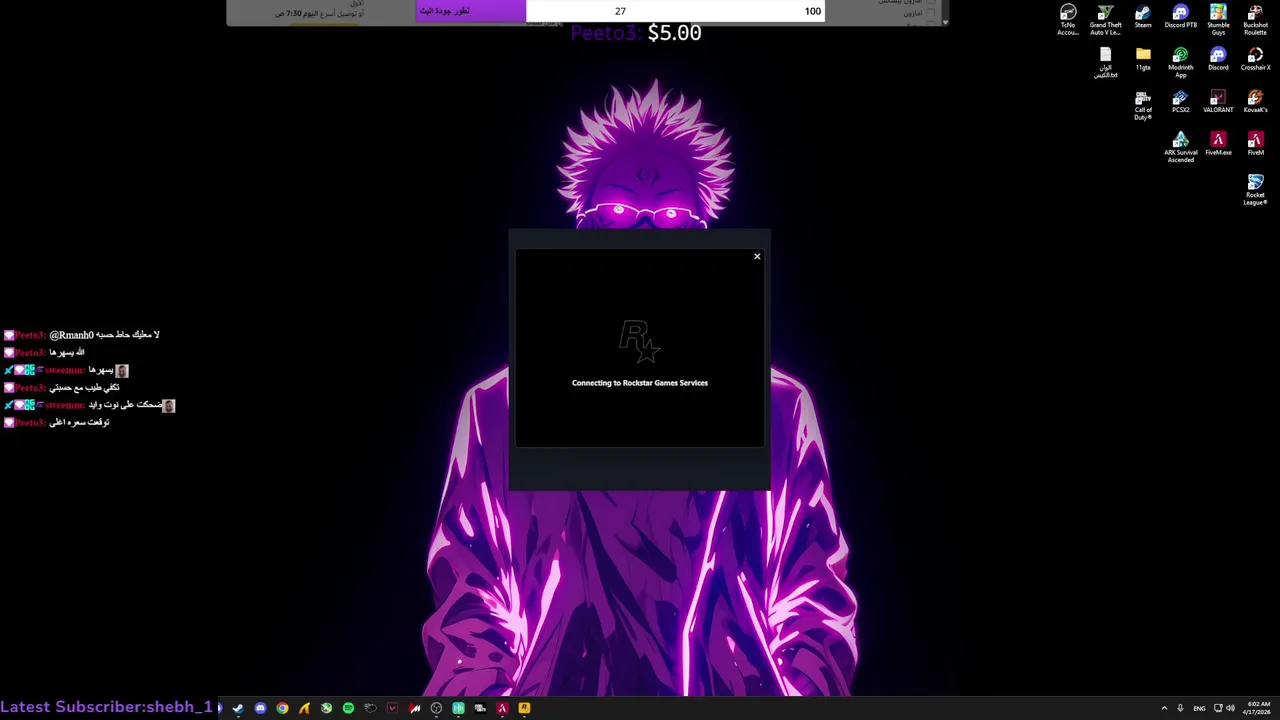Open Call of Duty taskbar icon
This screenshot has height=720, width=1280.
pyautogui.click(x=480, y=708)
